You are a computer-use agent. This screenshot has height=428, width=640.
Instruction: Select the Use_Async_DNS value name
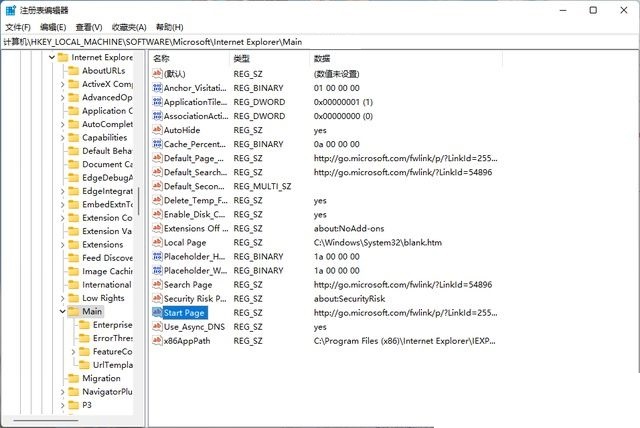coord(194,327)
